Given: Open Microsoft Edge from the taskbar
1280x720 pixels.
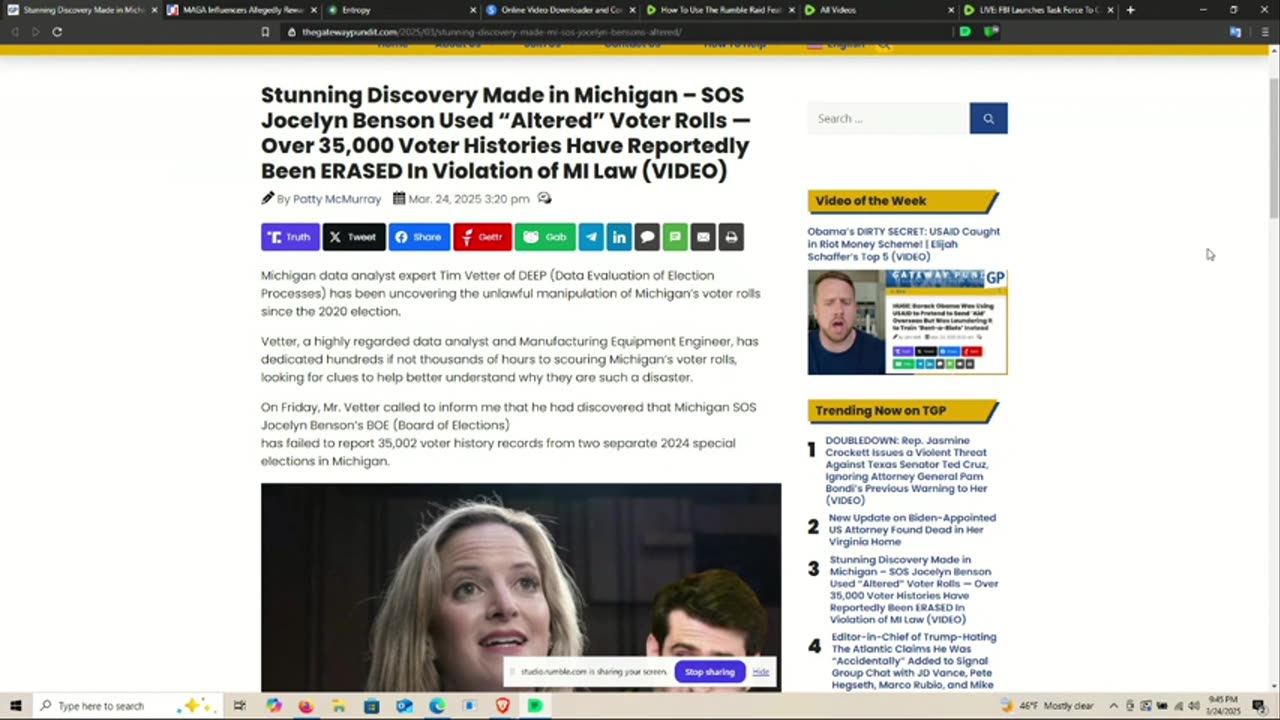Looking at the screenshot, I should (437, 706).
